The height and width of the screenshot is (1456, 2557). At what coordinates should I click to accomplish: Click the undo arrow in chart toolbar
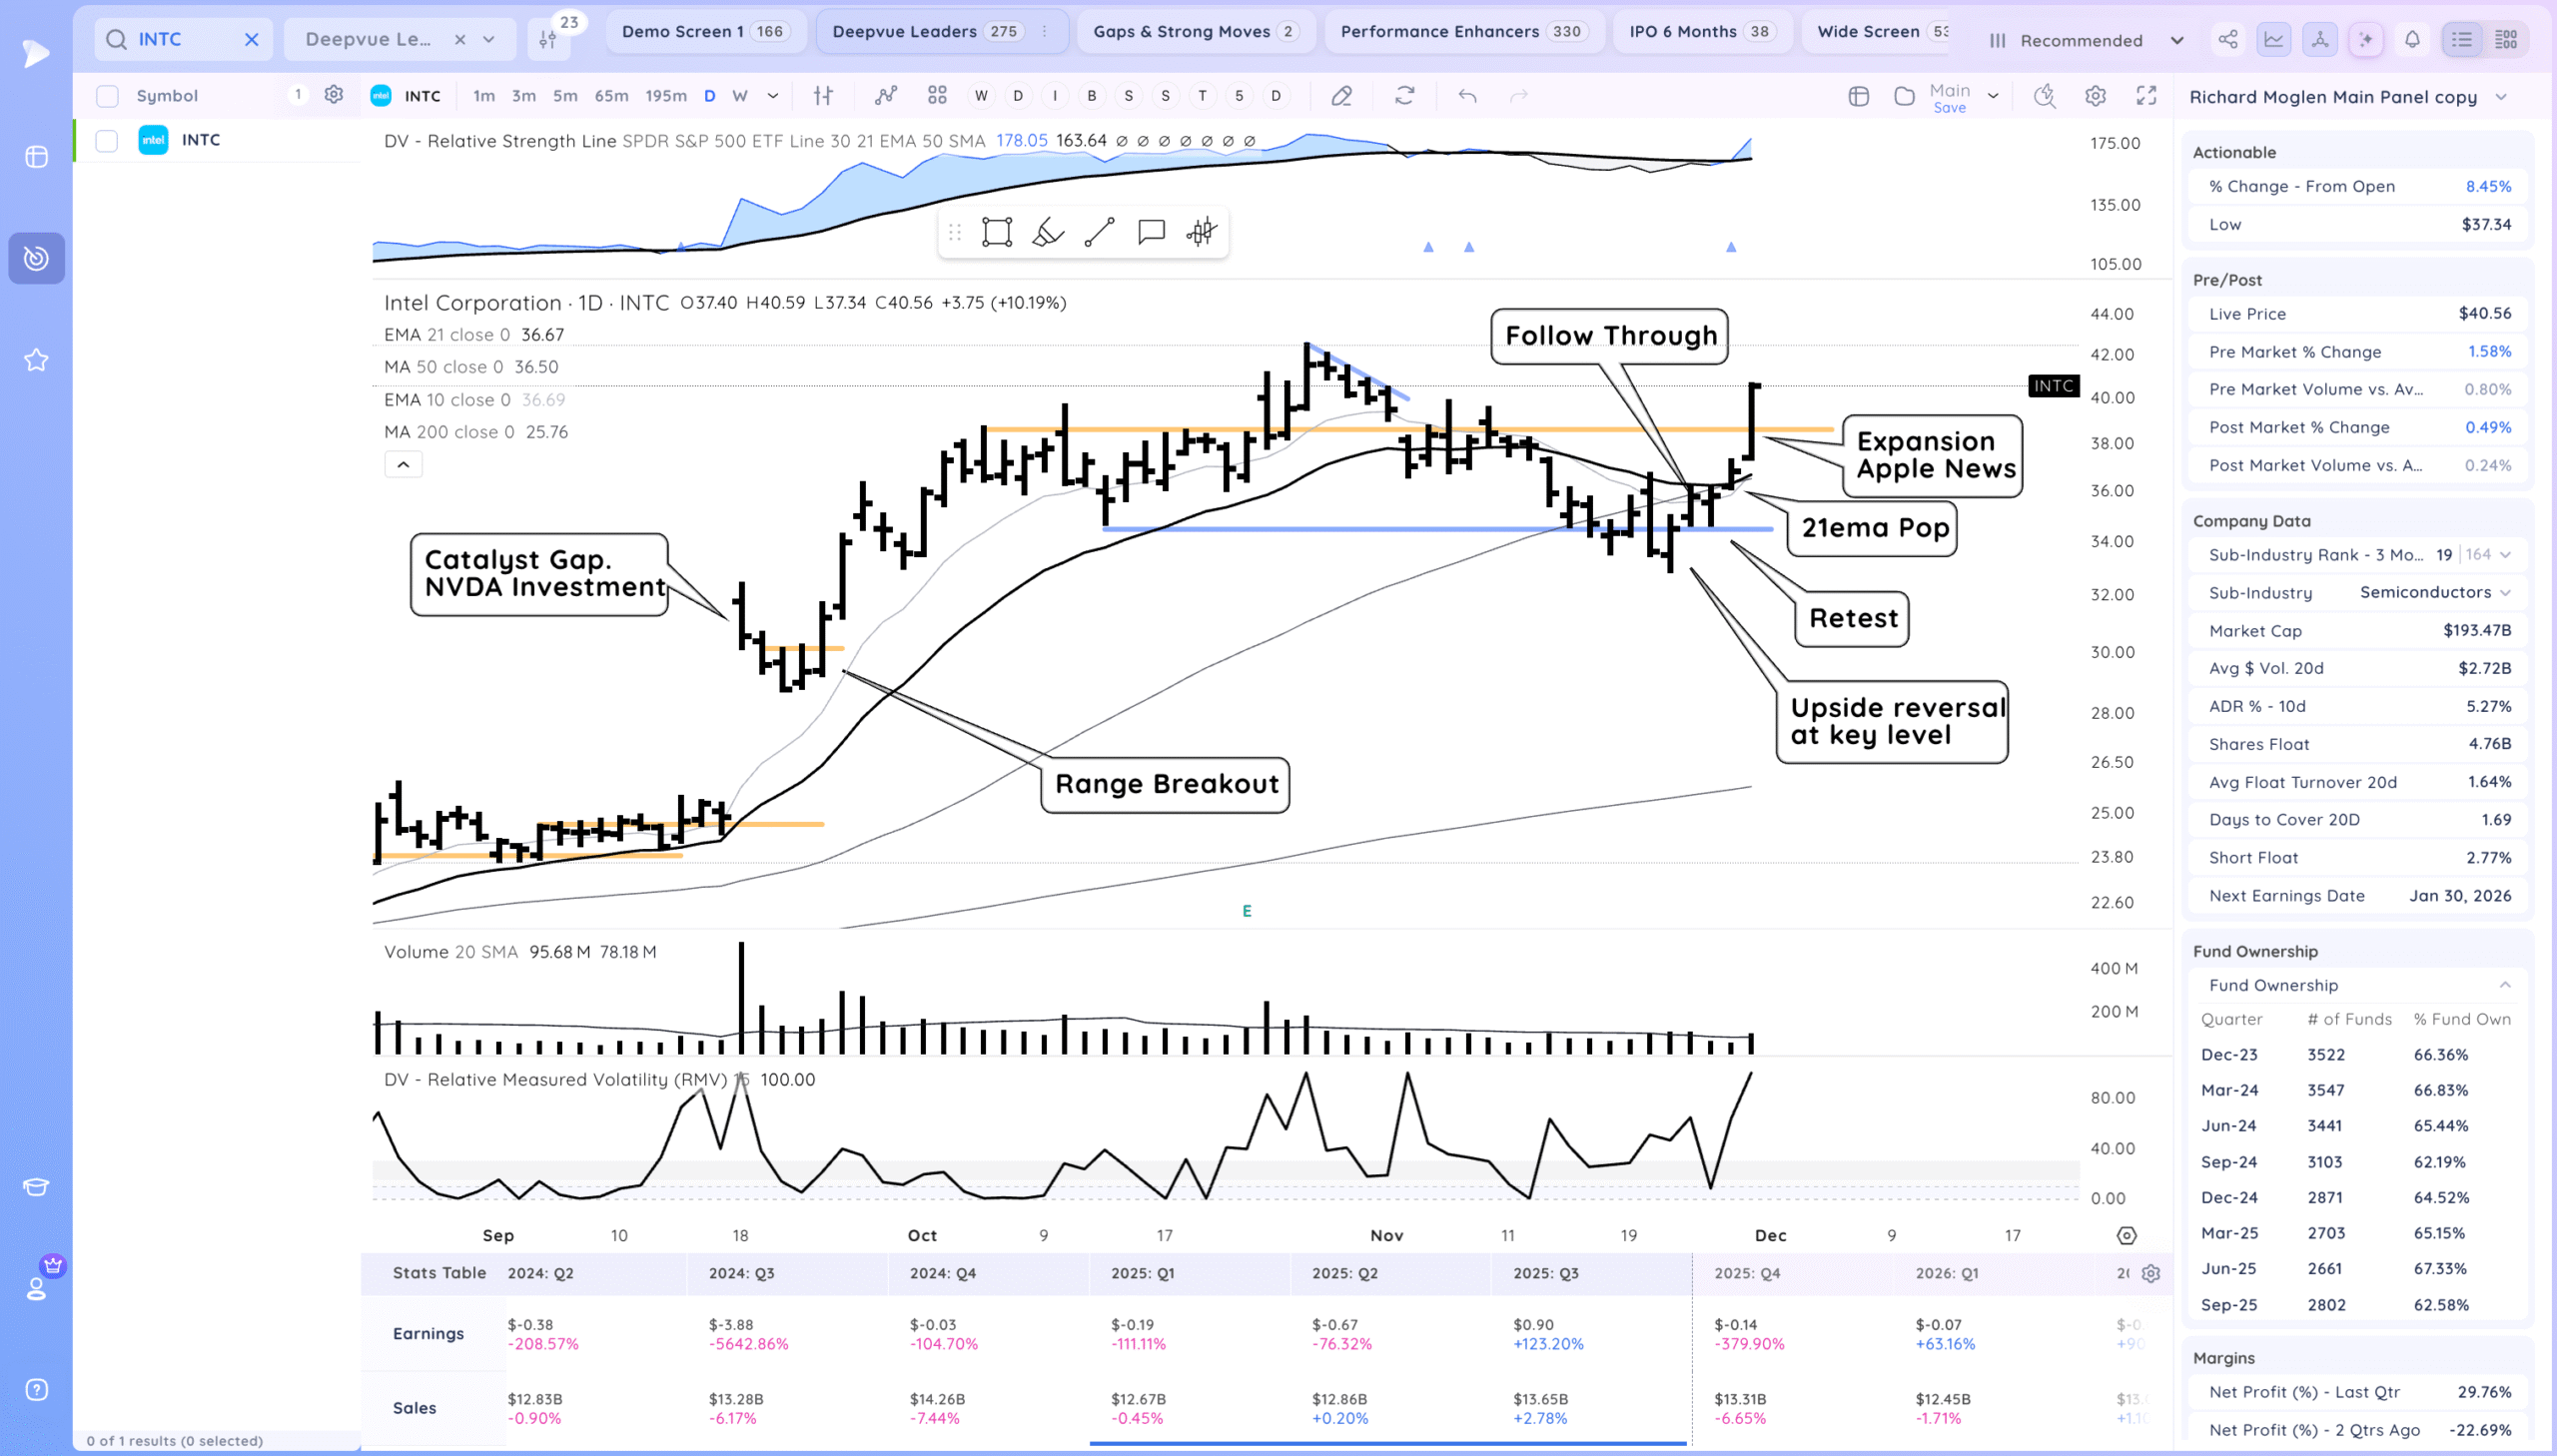pos(1467,96)
